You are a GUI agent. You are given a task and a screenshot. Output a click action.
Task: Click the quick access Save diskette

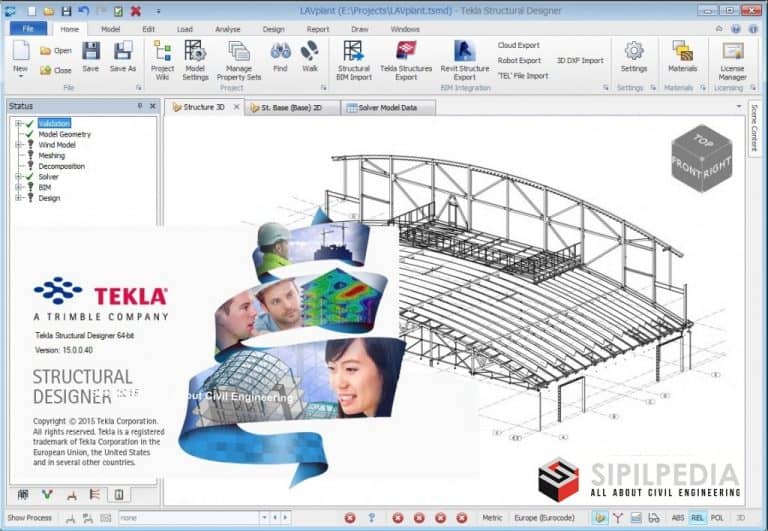(x=67, y=11)
